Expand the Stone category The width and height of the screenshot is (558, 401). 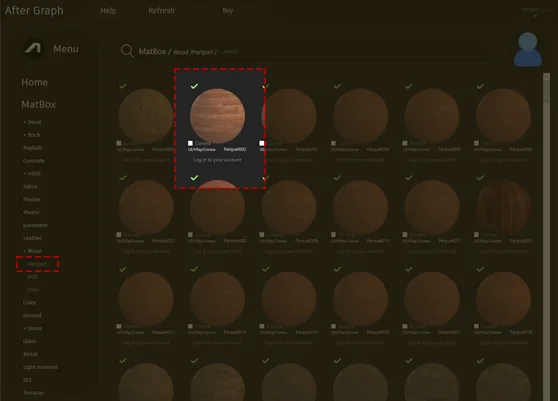[33, 328]
